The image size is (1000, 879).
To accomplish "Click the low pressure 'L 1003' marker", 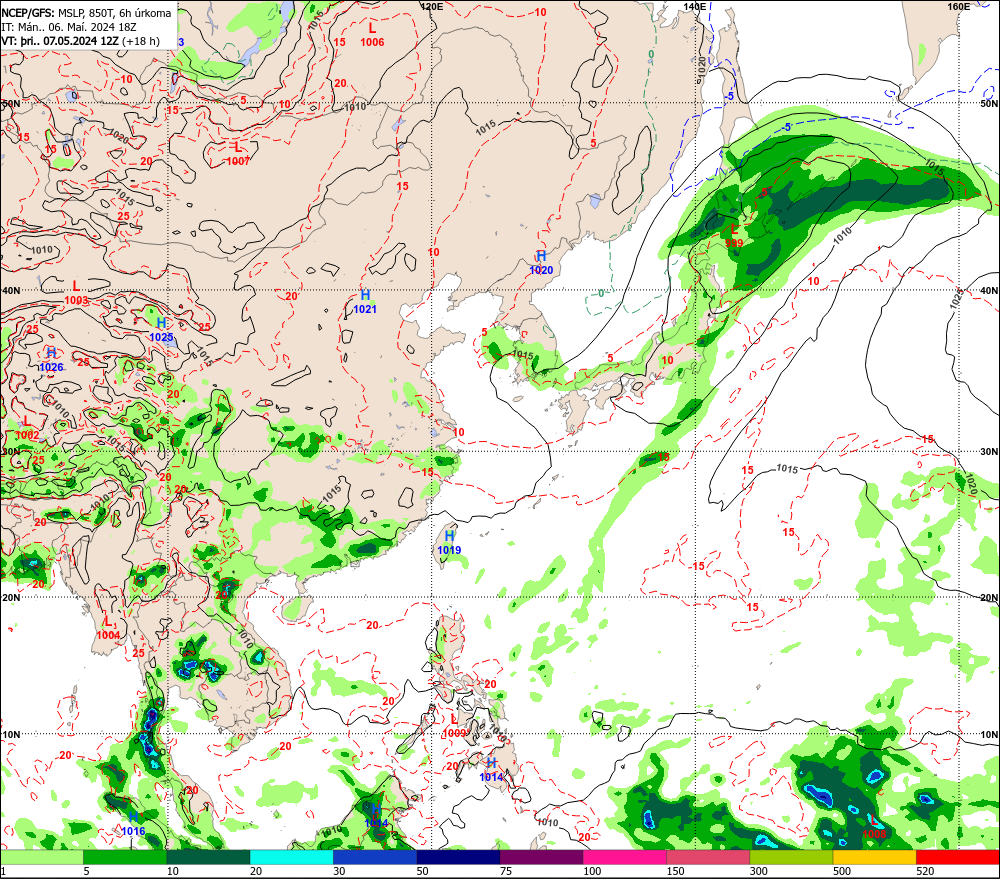I will click(77, 293).
